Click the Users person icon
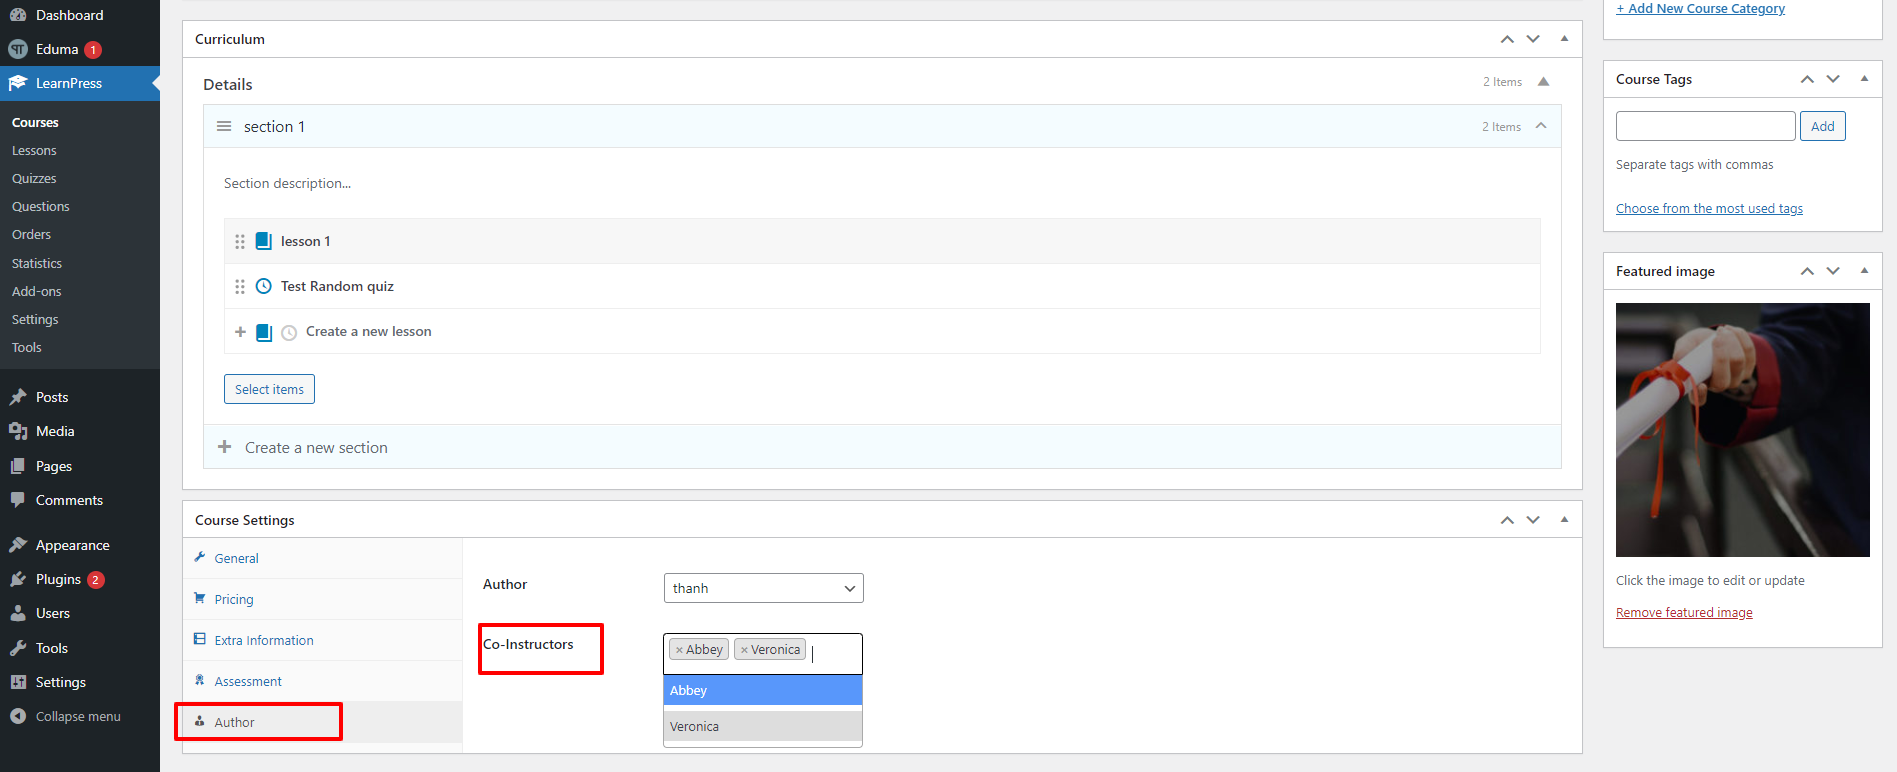Viewport: 1897px width, 772px height. (18, 613)
